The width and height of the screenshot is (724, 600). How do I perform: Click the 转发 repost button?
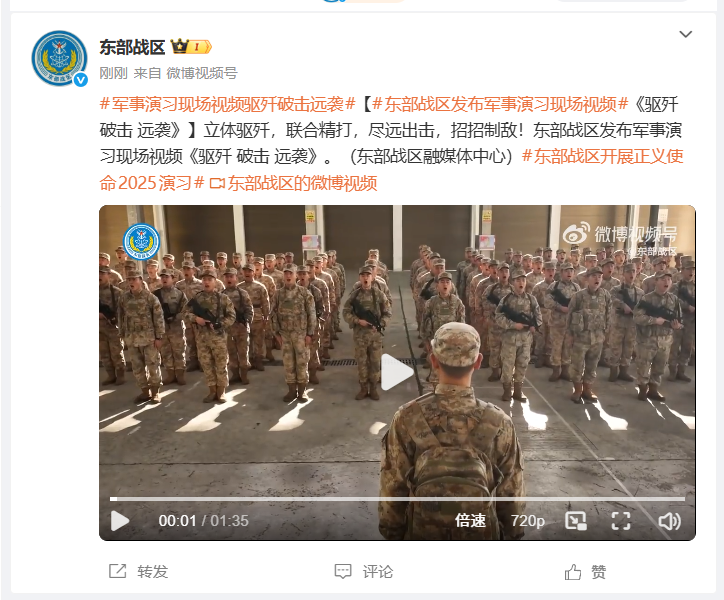138,571
